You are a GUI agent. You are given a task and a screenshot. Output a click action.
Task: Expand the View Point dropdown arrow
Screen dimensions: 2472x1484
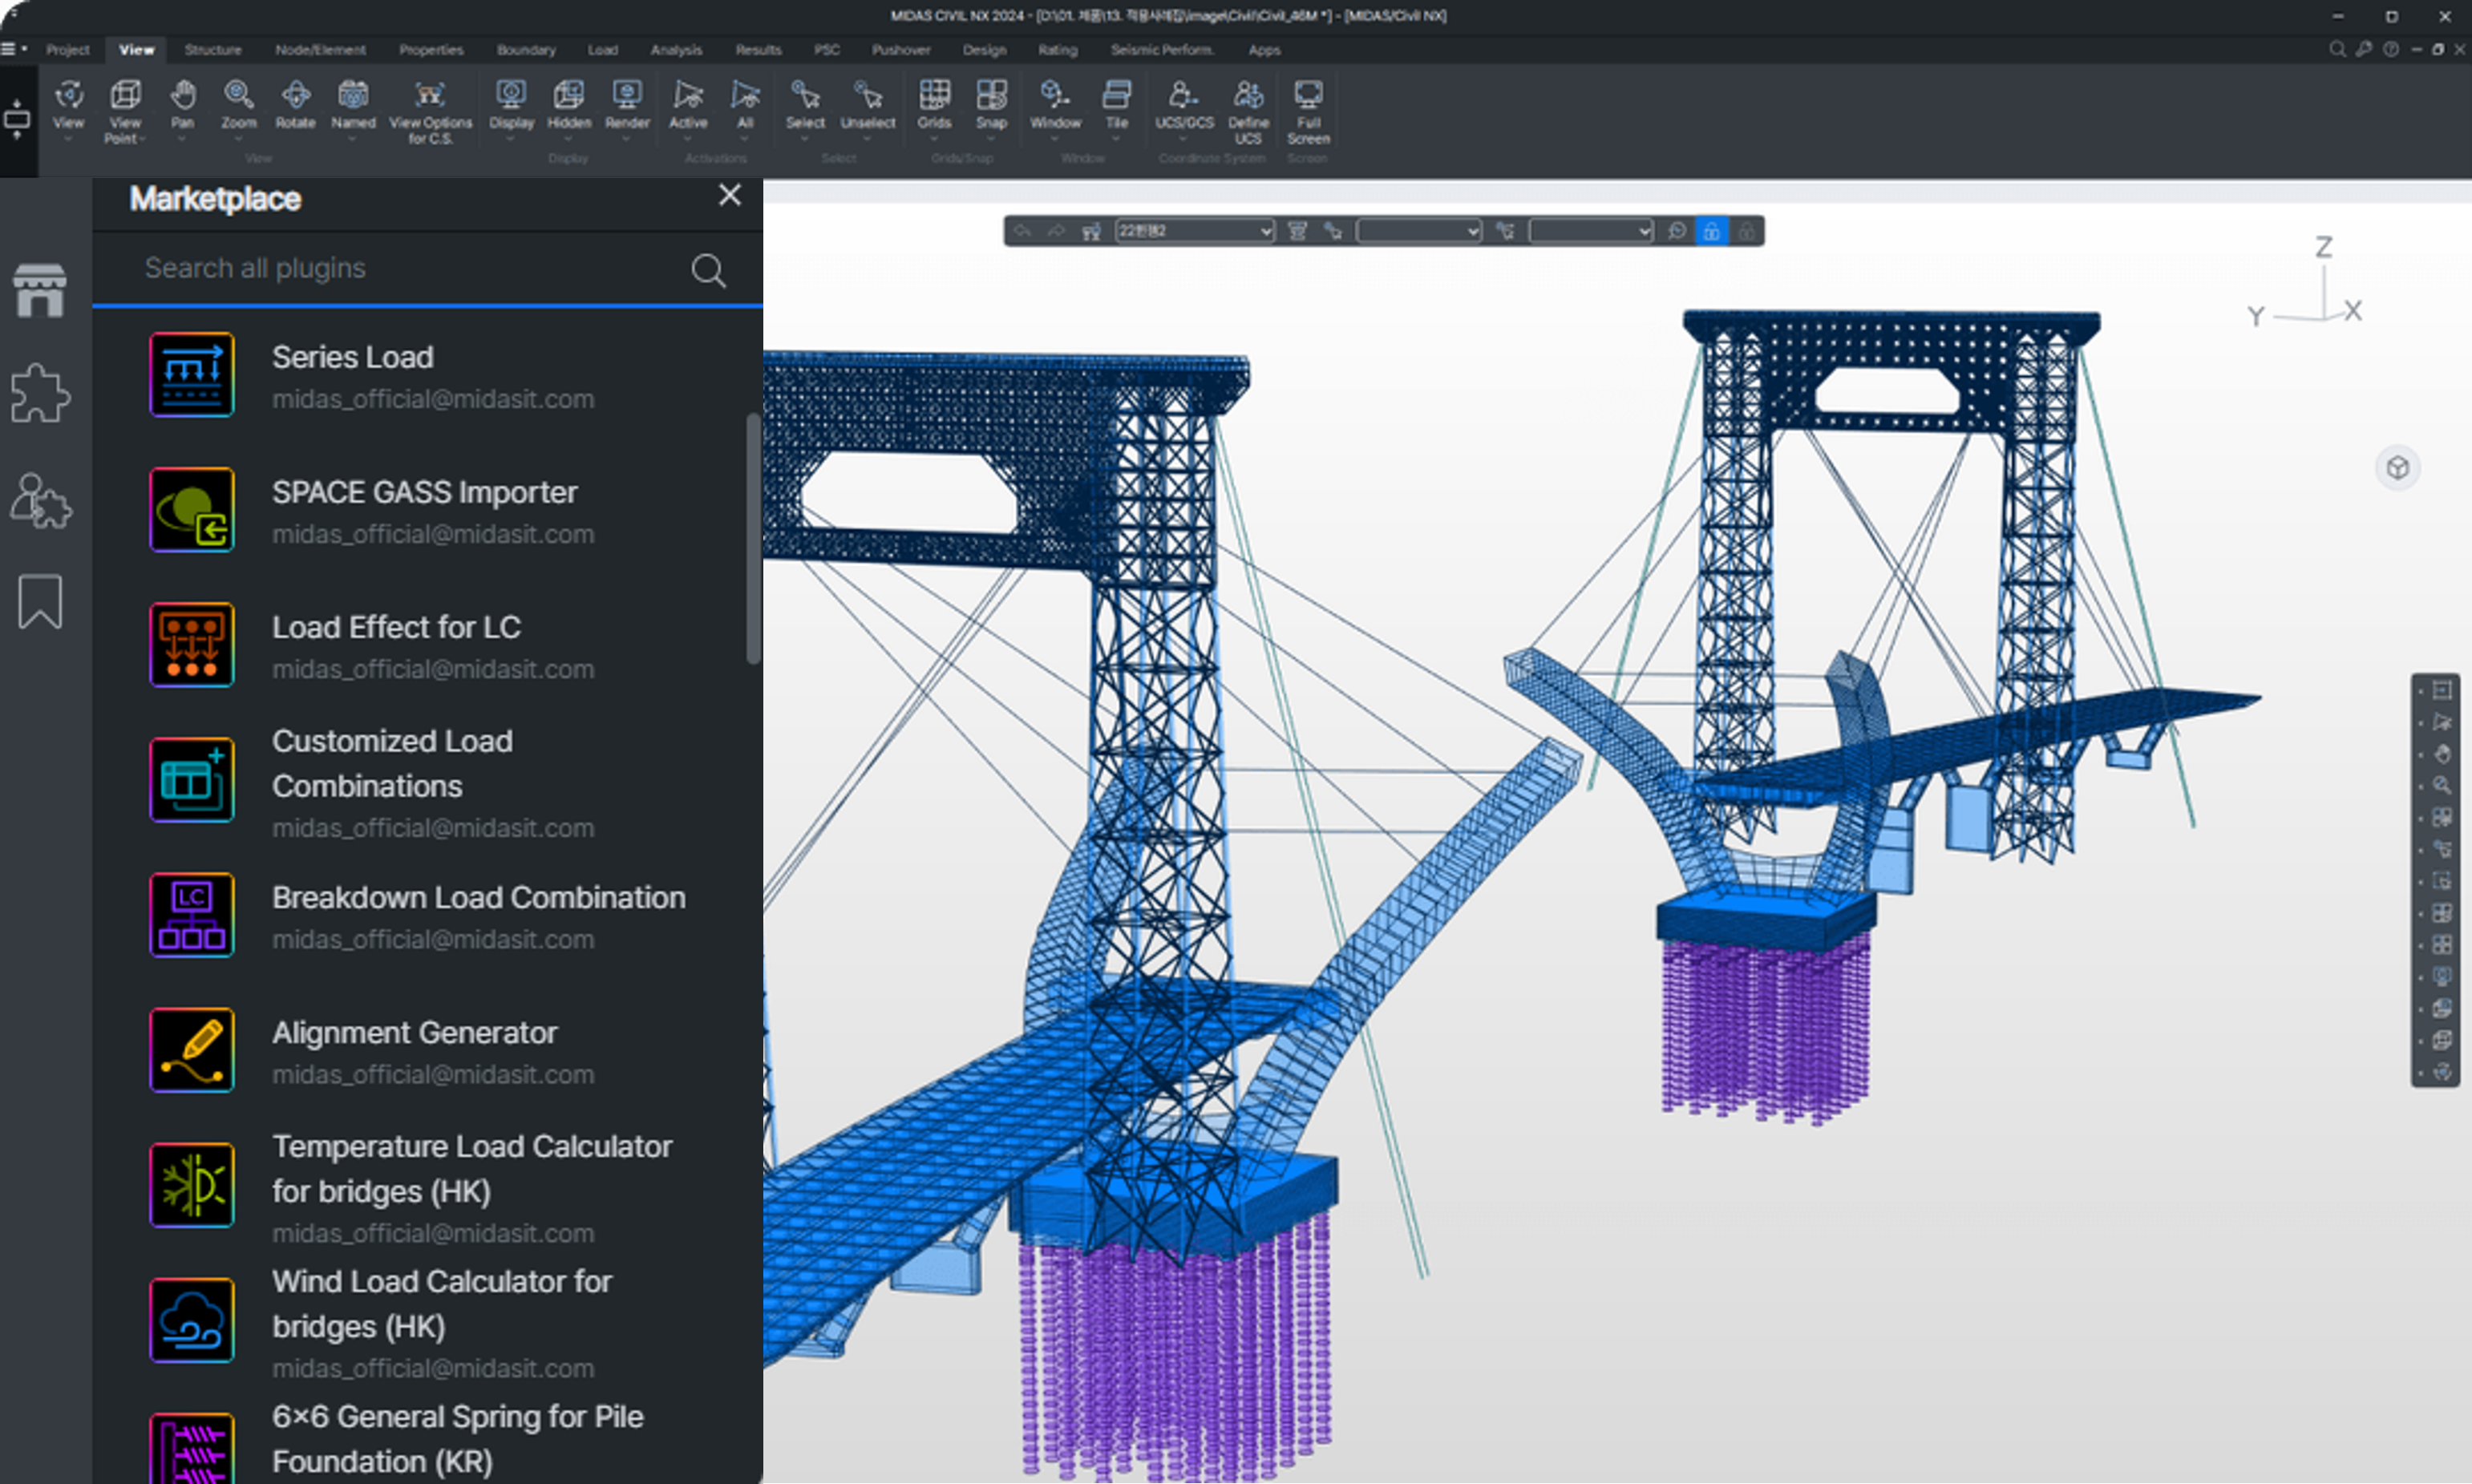(x=143, y=140)
